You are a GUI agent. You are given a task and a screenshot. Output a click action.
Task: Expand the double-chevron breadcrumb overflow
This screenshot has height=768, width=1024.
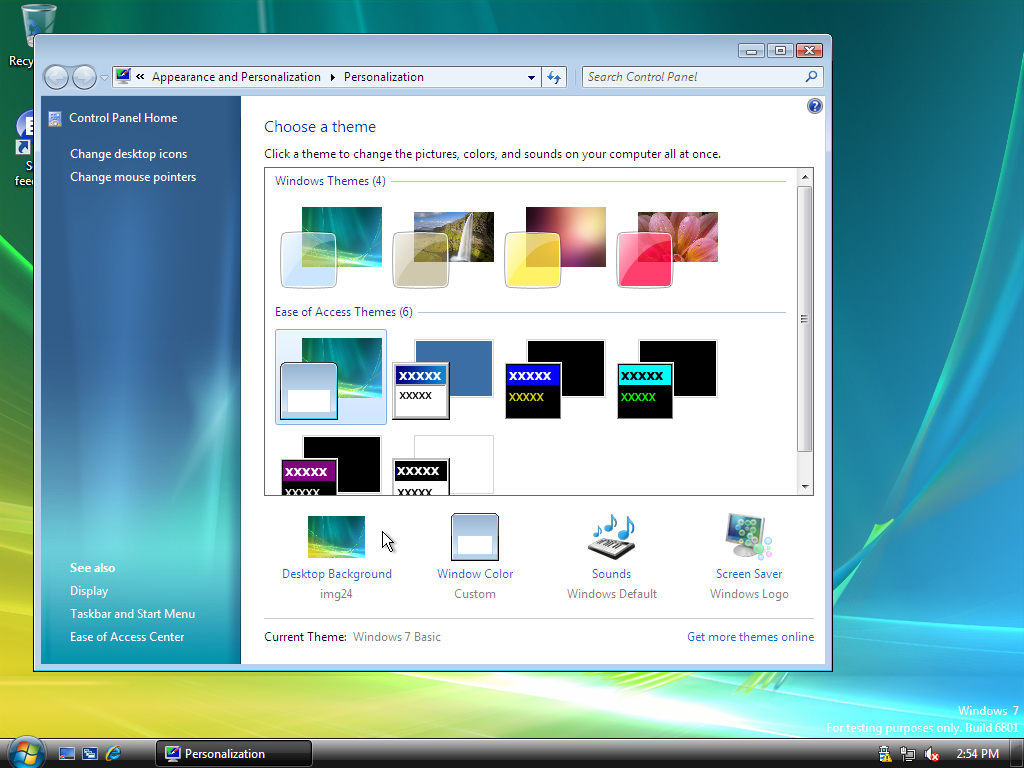click(x=140, y=76)
